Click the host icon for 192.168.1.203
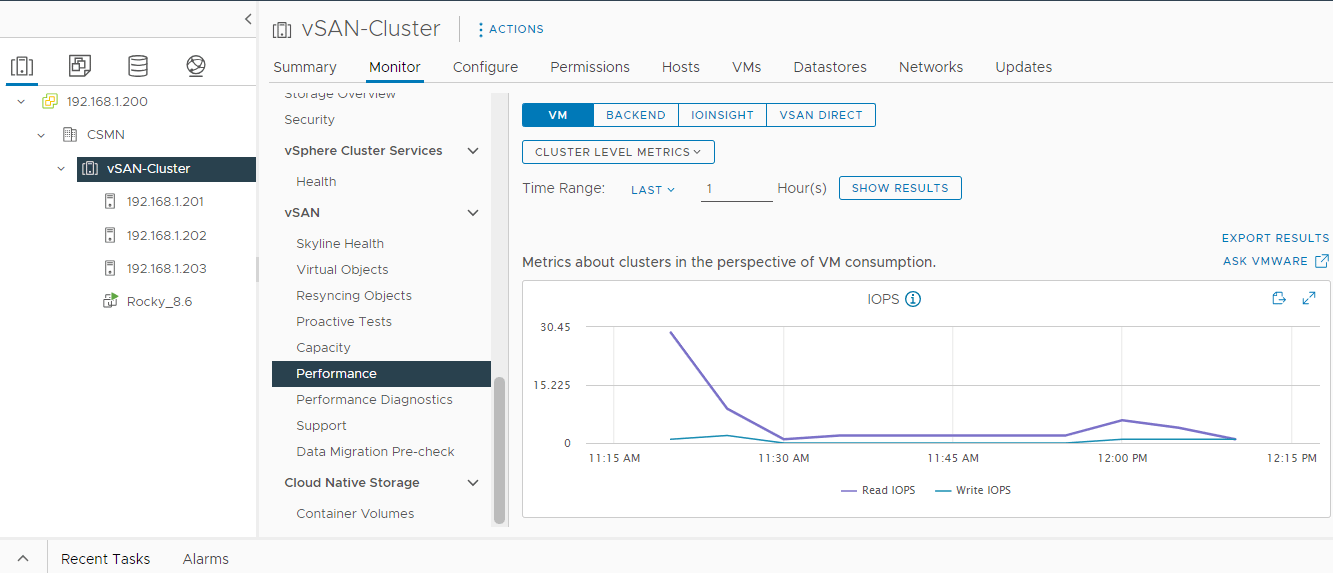 pyautogui.click(x=110, y=268)
